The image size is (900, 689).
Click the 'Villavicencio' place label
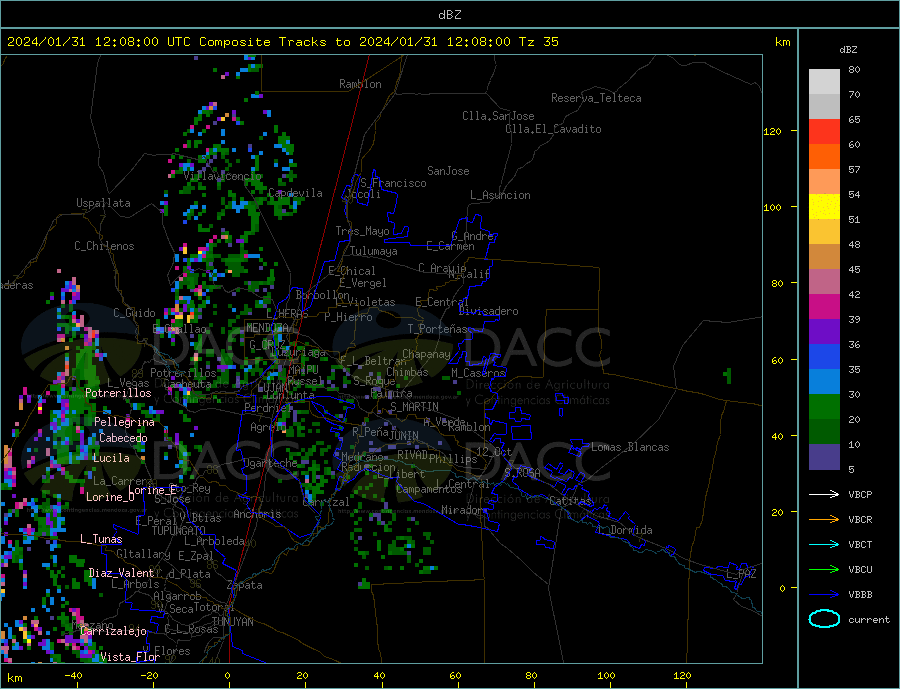223,176
